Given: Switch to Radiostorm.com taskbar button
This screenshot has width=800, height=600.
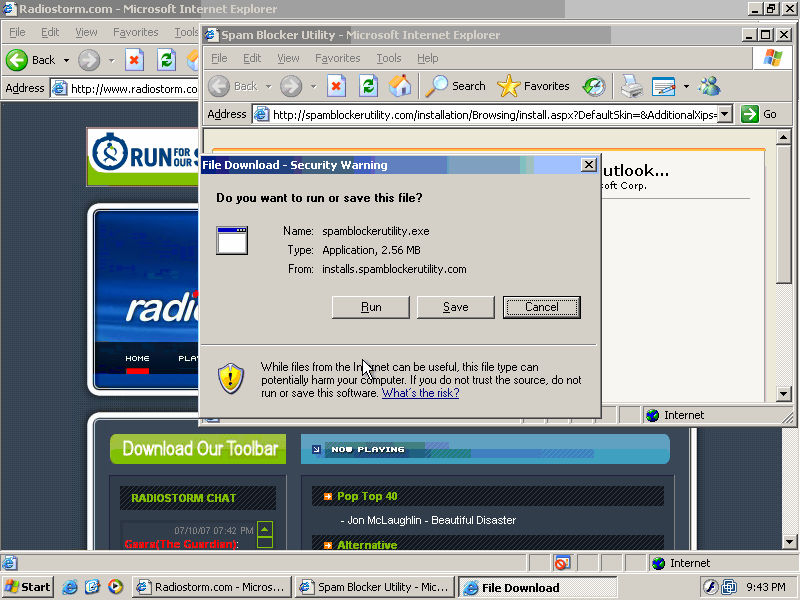Looking at the screenshot, I should click(x=212, y=587).
